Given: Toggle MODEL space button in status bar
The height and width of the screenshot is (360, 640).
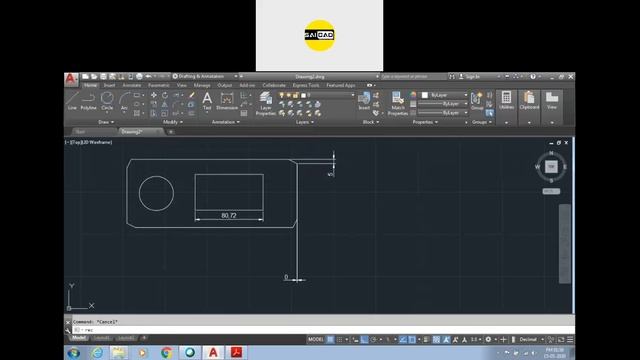Looking at the screenshot, I should [x=316, y=339].
